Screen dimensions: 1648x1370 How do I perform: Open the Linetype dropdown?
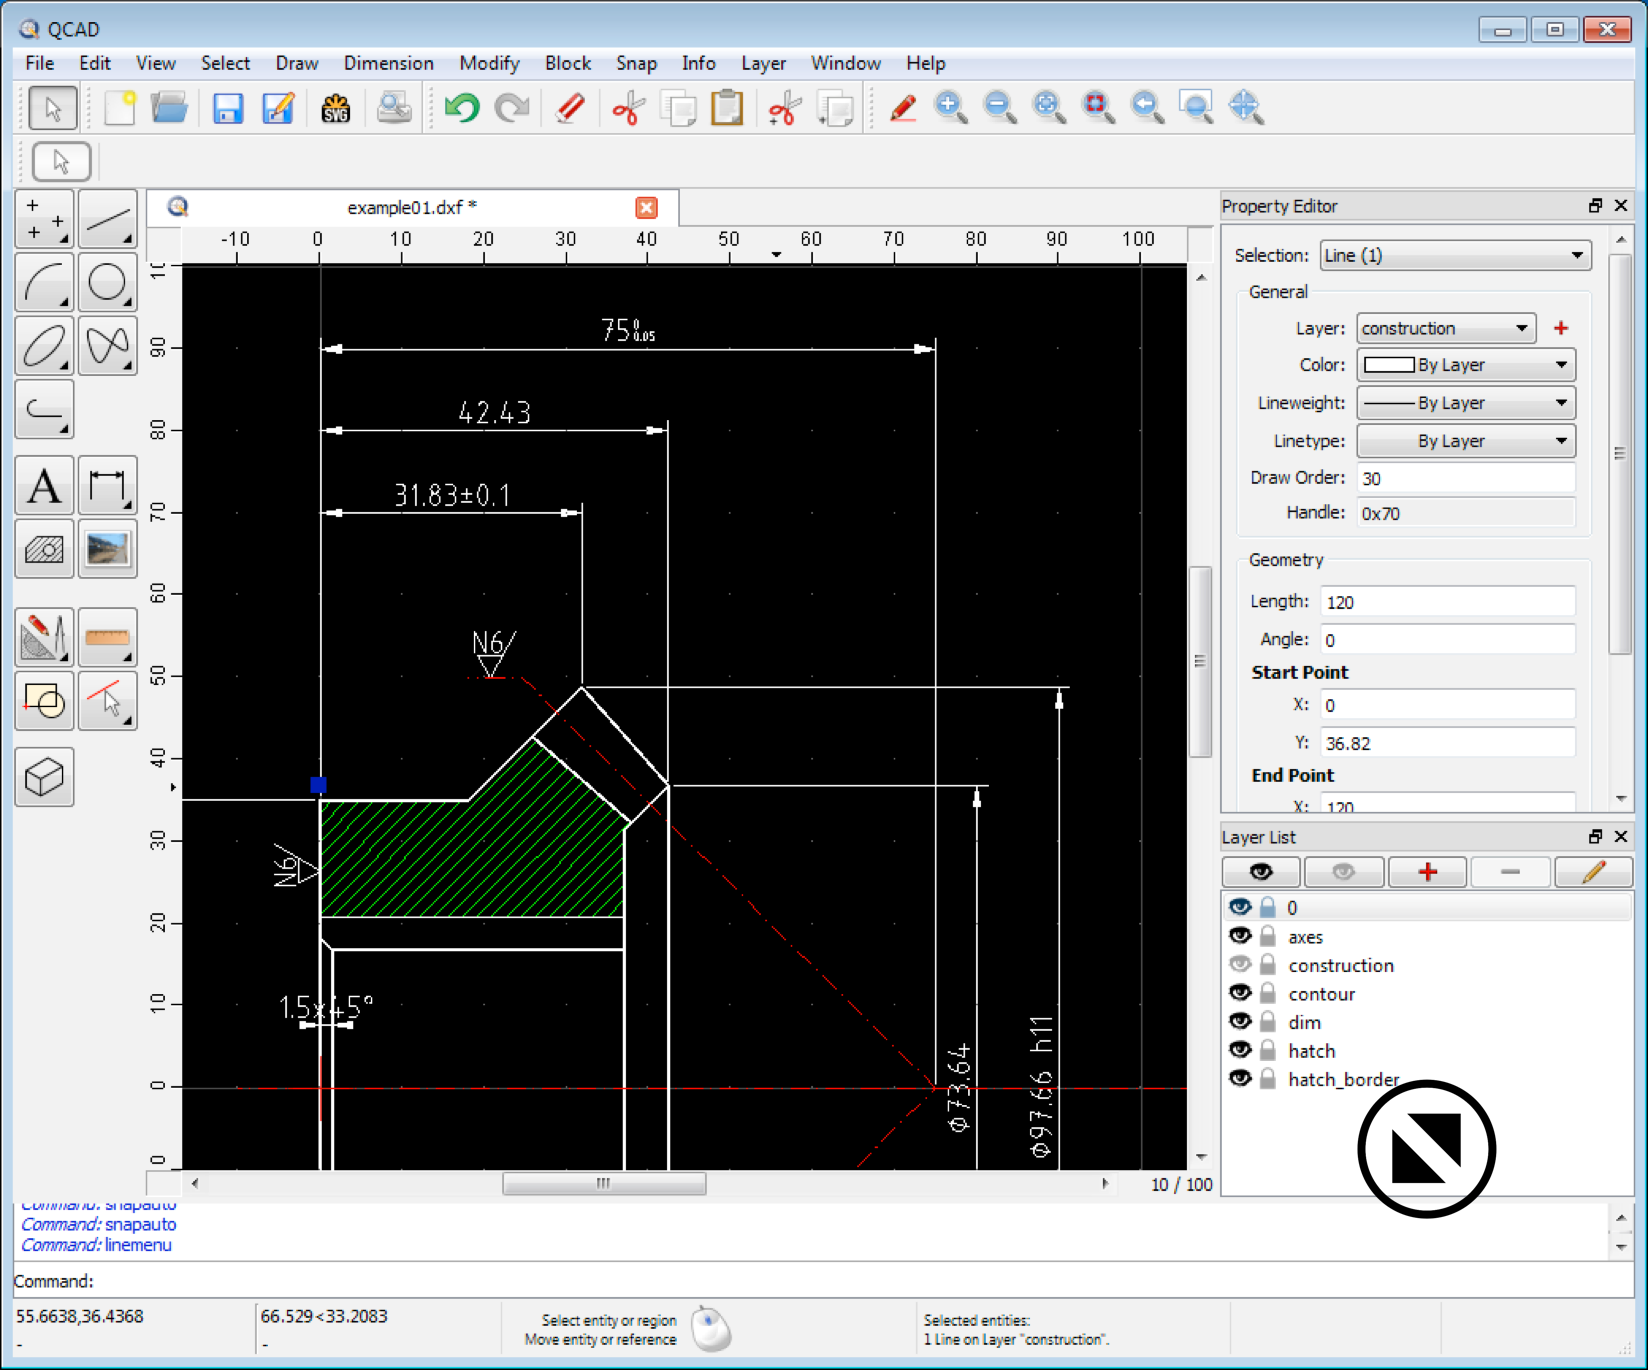pyautogui.click(x=1465, y=440)
